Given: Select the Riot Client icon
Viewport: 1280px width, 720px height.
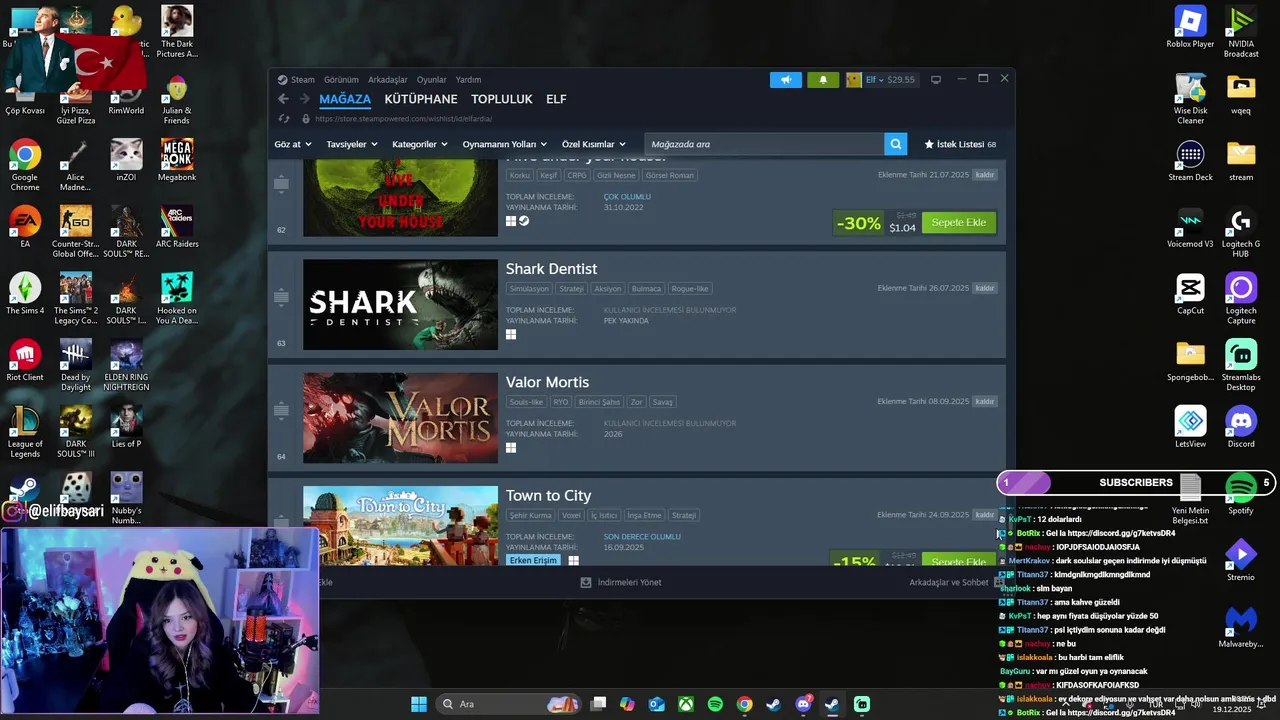Looking at the screenshot, I should point(25,361).
